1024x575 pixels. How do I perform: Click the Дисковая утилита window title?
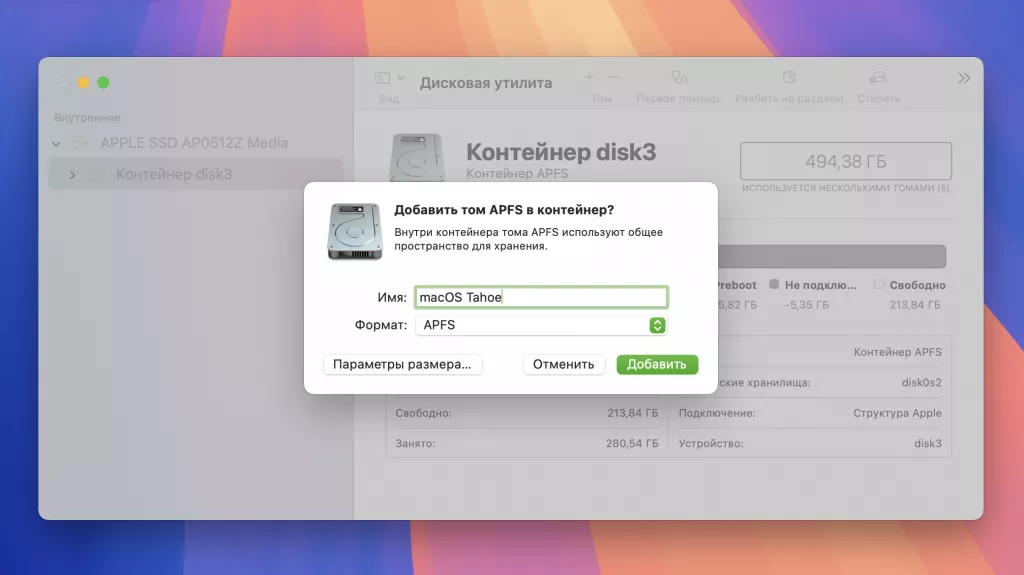coord(486,83)
